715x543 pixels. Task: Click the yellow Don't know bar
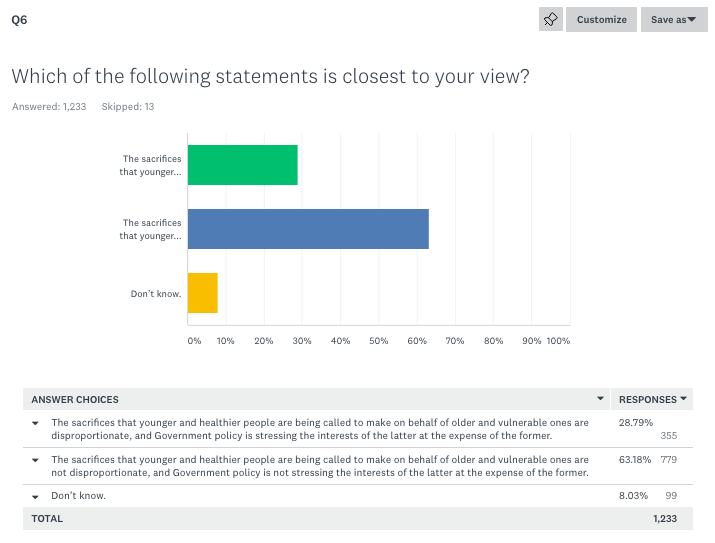tap(202, 293)
